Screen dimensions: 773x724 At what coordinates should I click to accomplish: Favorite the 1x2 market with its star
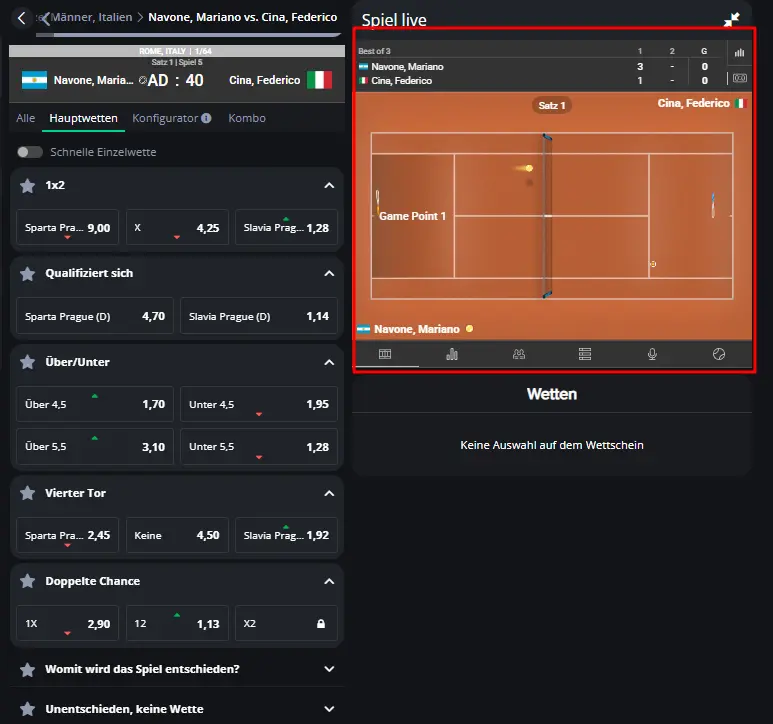pos(28,186)
